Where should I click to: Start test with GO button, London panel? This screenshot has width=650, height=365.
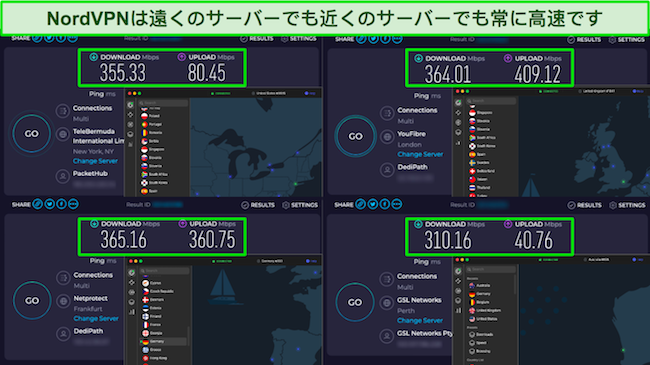click(355, 136)
